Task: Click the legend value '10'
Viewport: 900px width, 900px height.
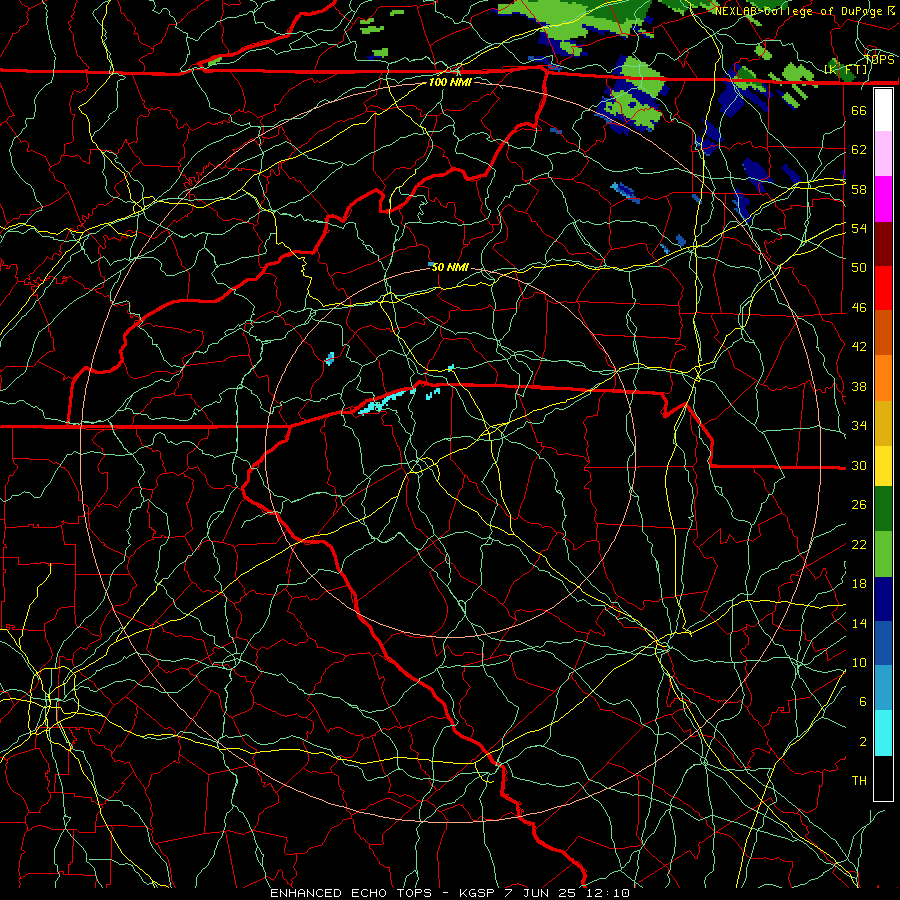Action: [859, 662]
